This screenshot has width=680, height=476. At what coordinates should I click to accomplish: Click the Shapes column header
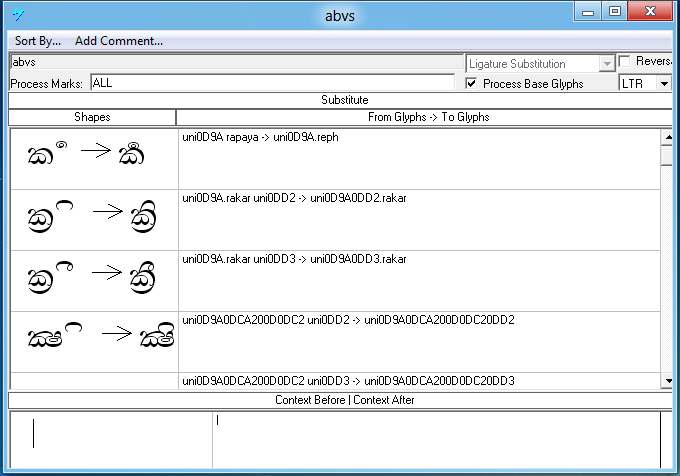click(92, 117)
